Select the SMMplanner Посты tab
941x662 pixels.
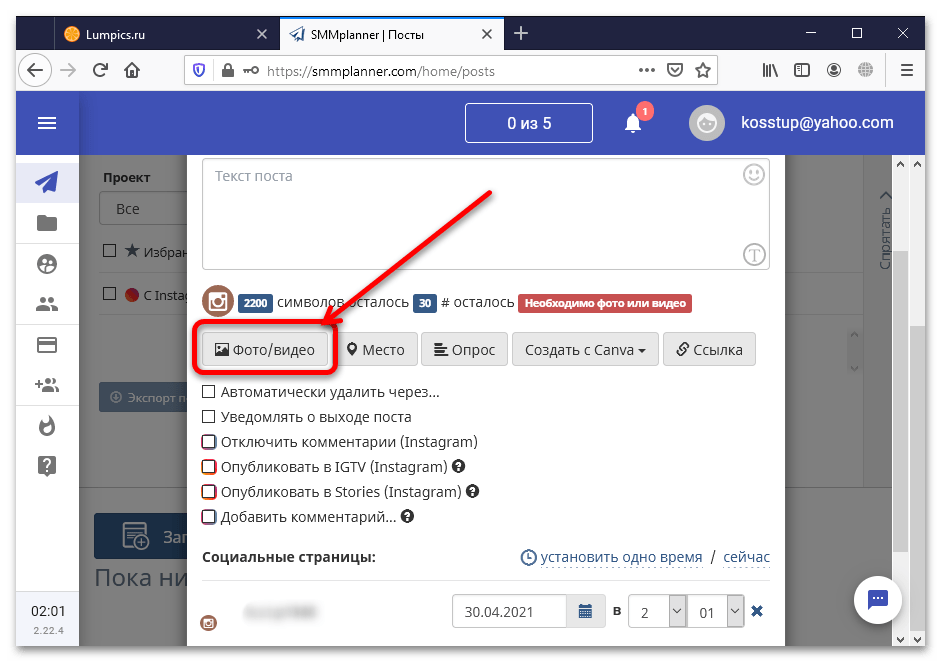[x=391, y=34]
